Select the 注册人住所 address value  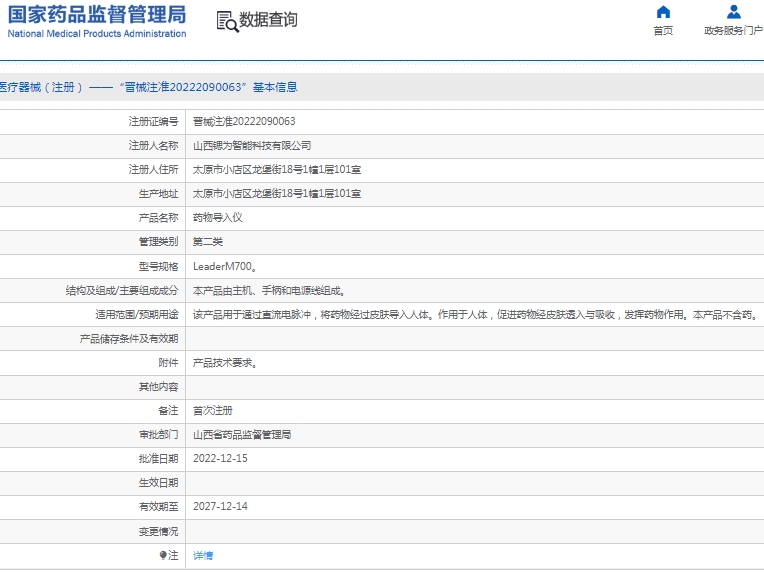[x=277, y=170]
